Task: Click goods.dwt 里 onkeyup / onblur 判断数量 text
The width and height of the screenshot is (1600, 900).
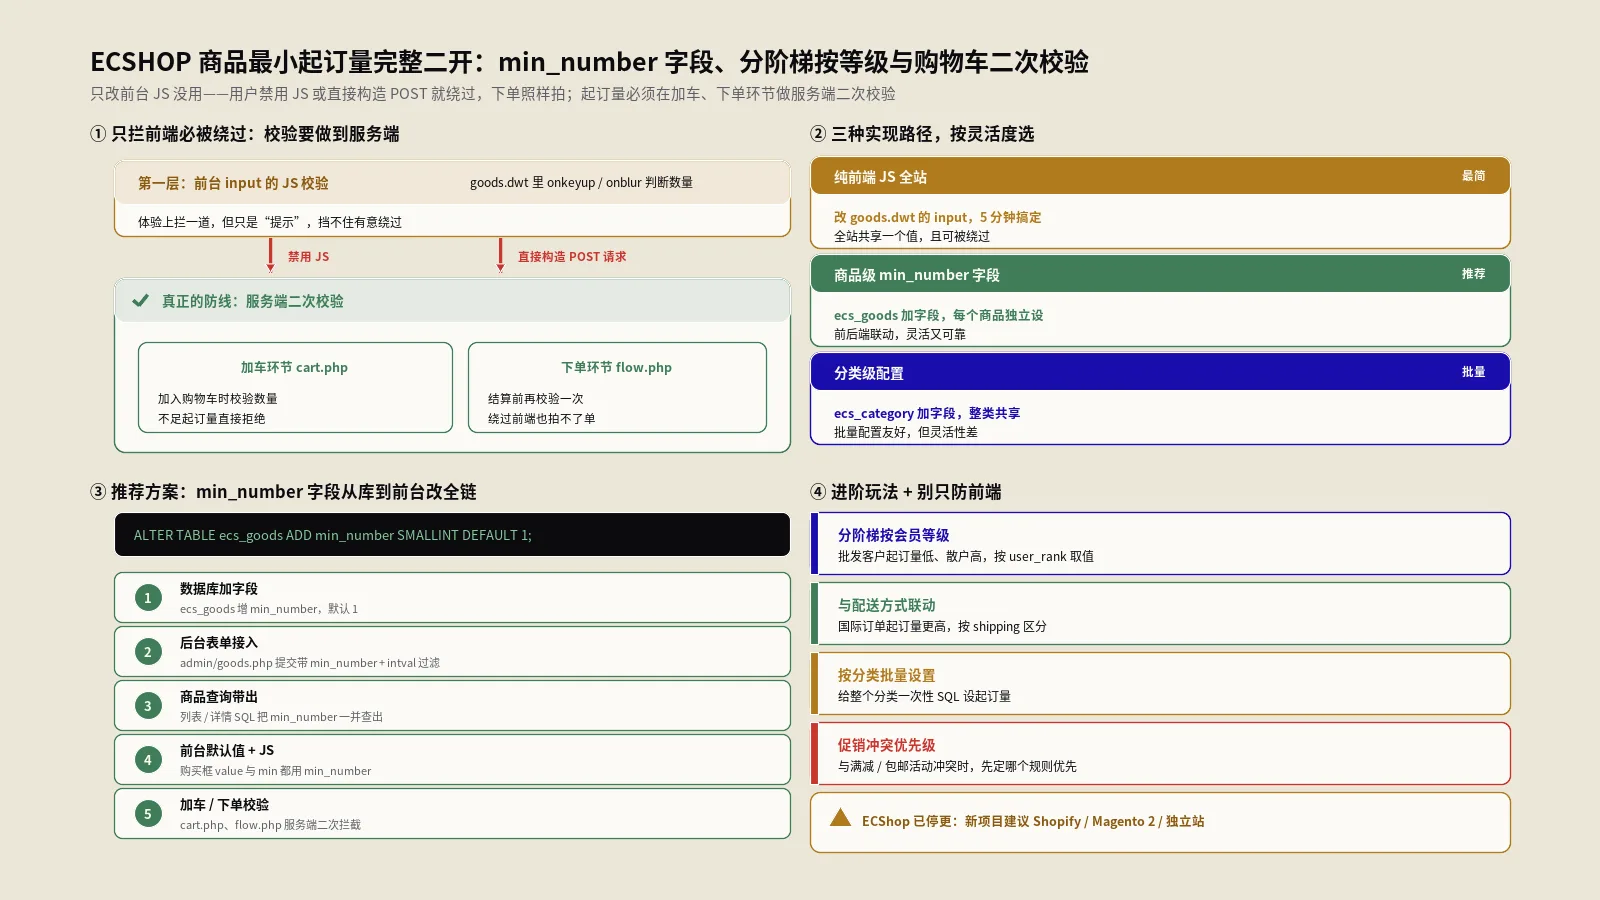Action: [x=581, y=183]
